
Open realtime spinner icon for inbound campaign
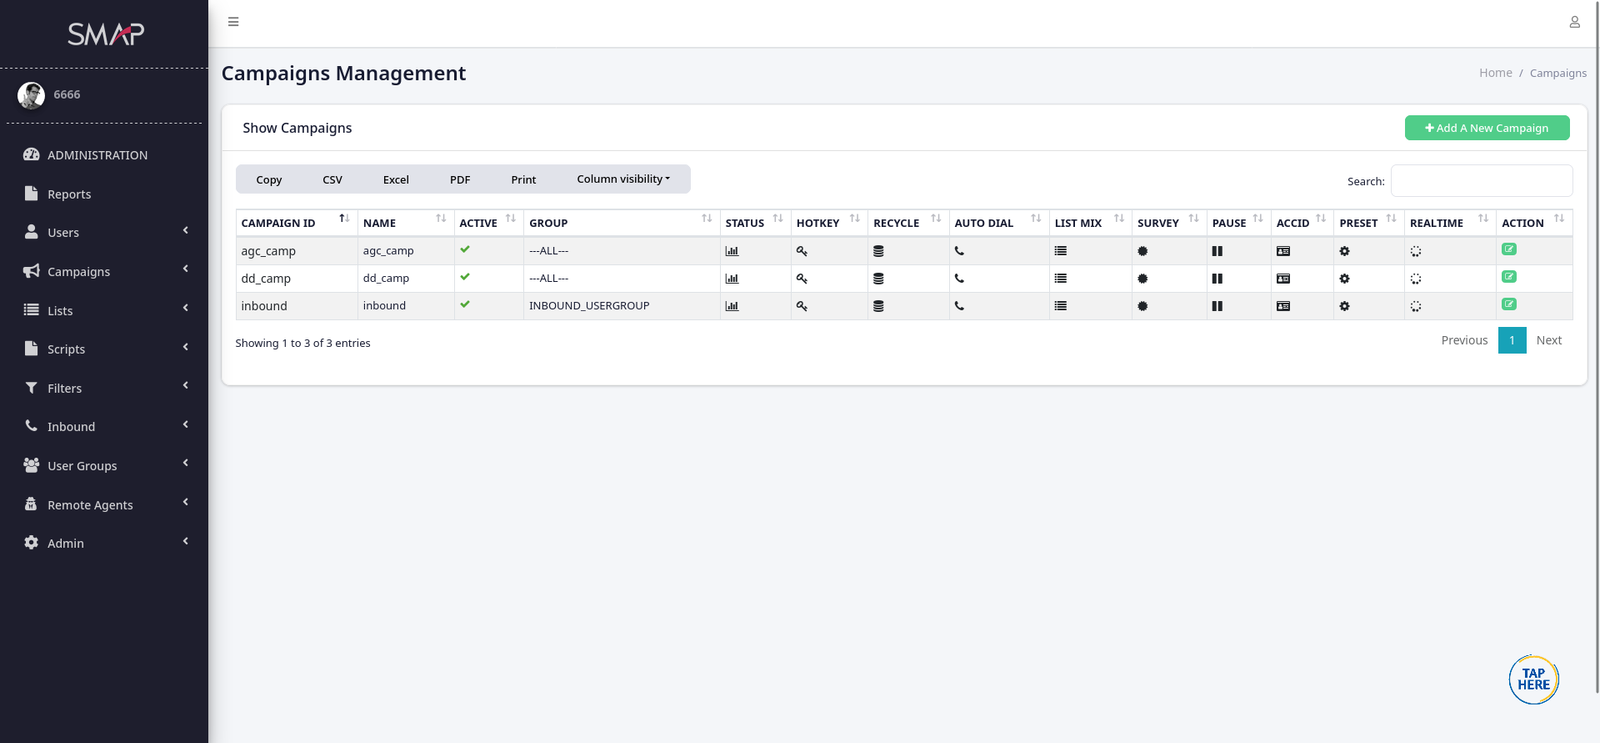pyautogui.click(x=1415, y=306)
